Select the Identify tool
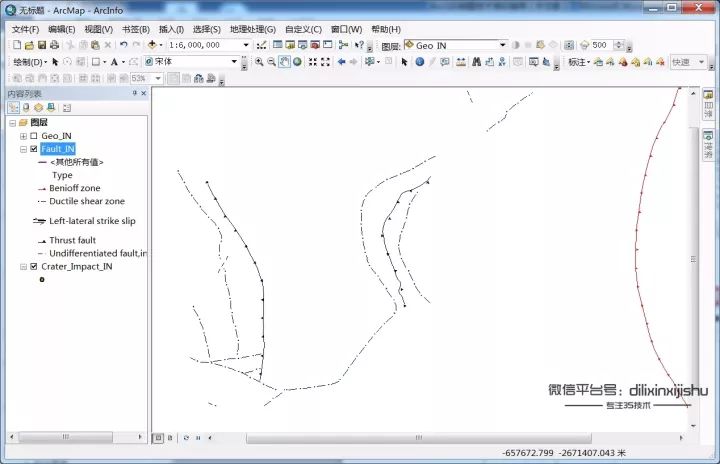This screenshot has width=720, height=464. coord(420,62)
